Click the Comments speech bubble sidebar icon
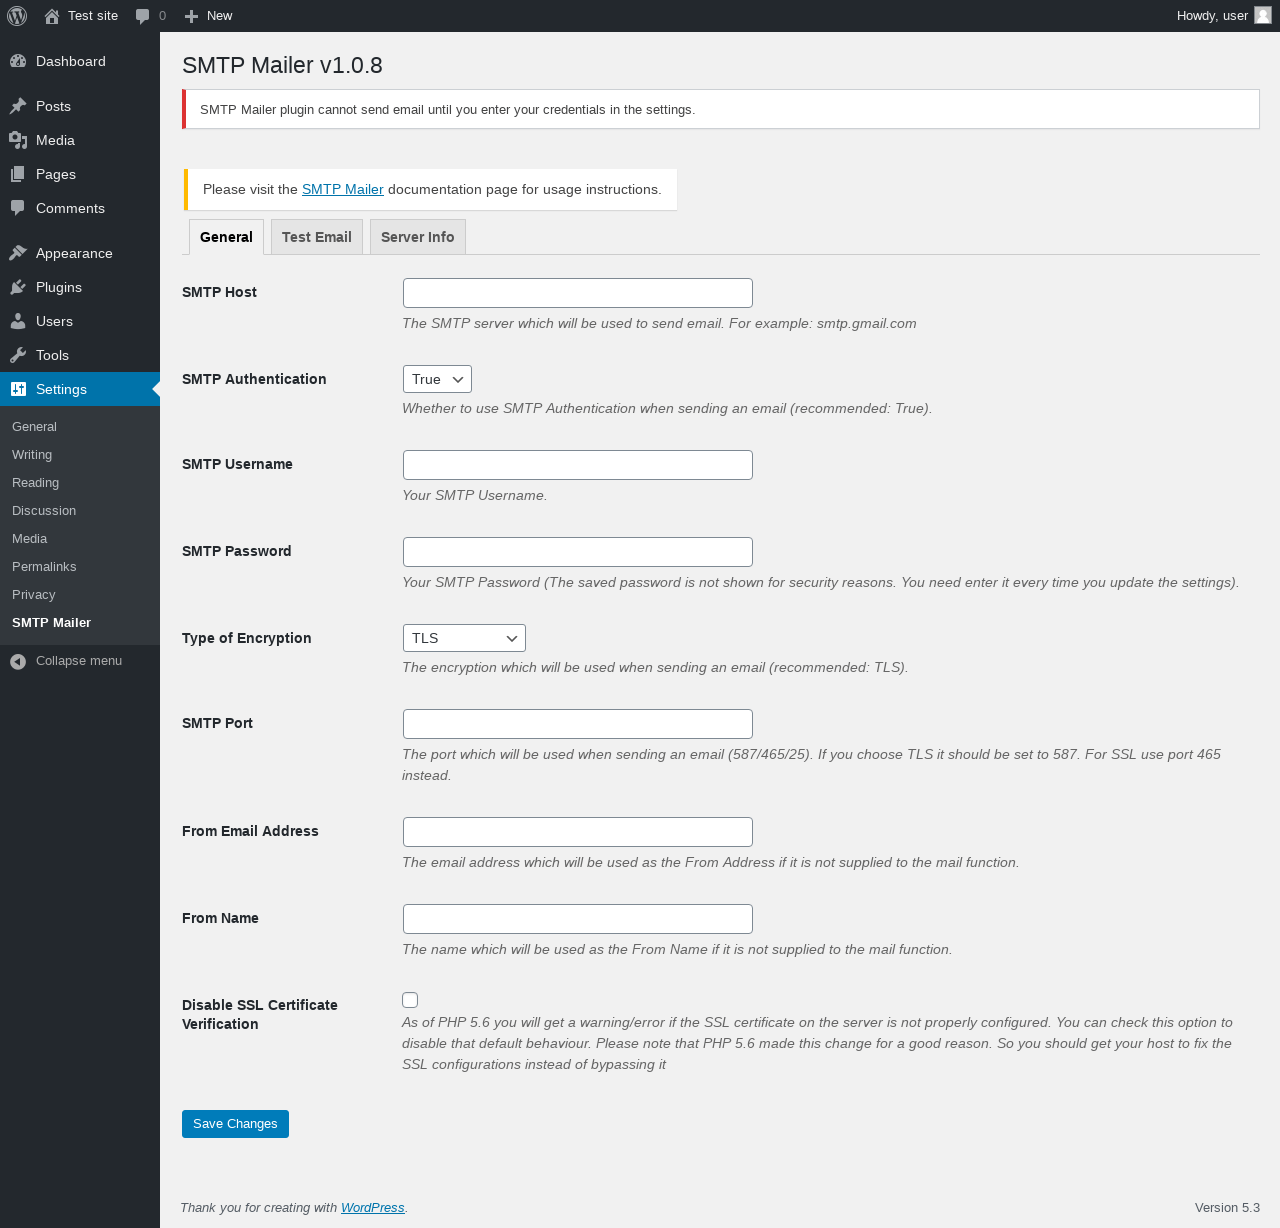Image resolution: width=1280 pixels, height=1228 pixels. coord(18,208)
